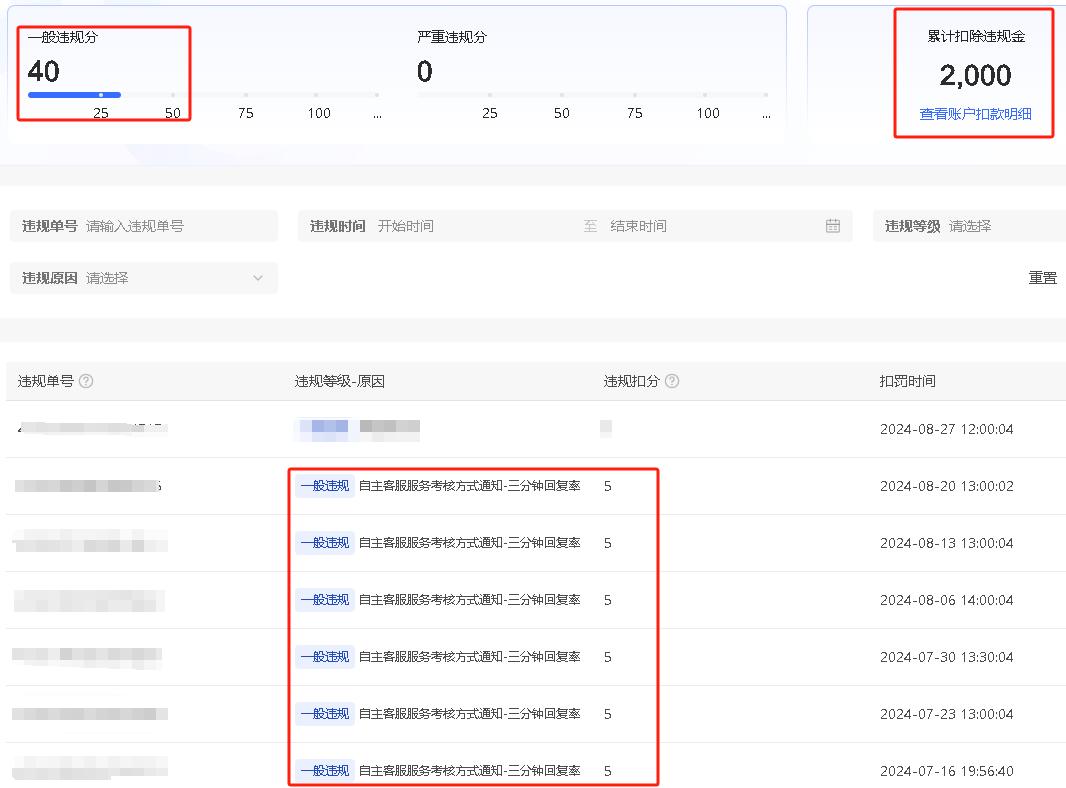Click the 重置 reset button
The width and height of the screenshot is (1066, 788).
pos(1042,278)
